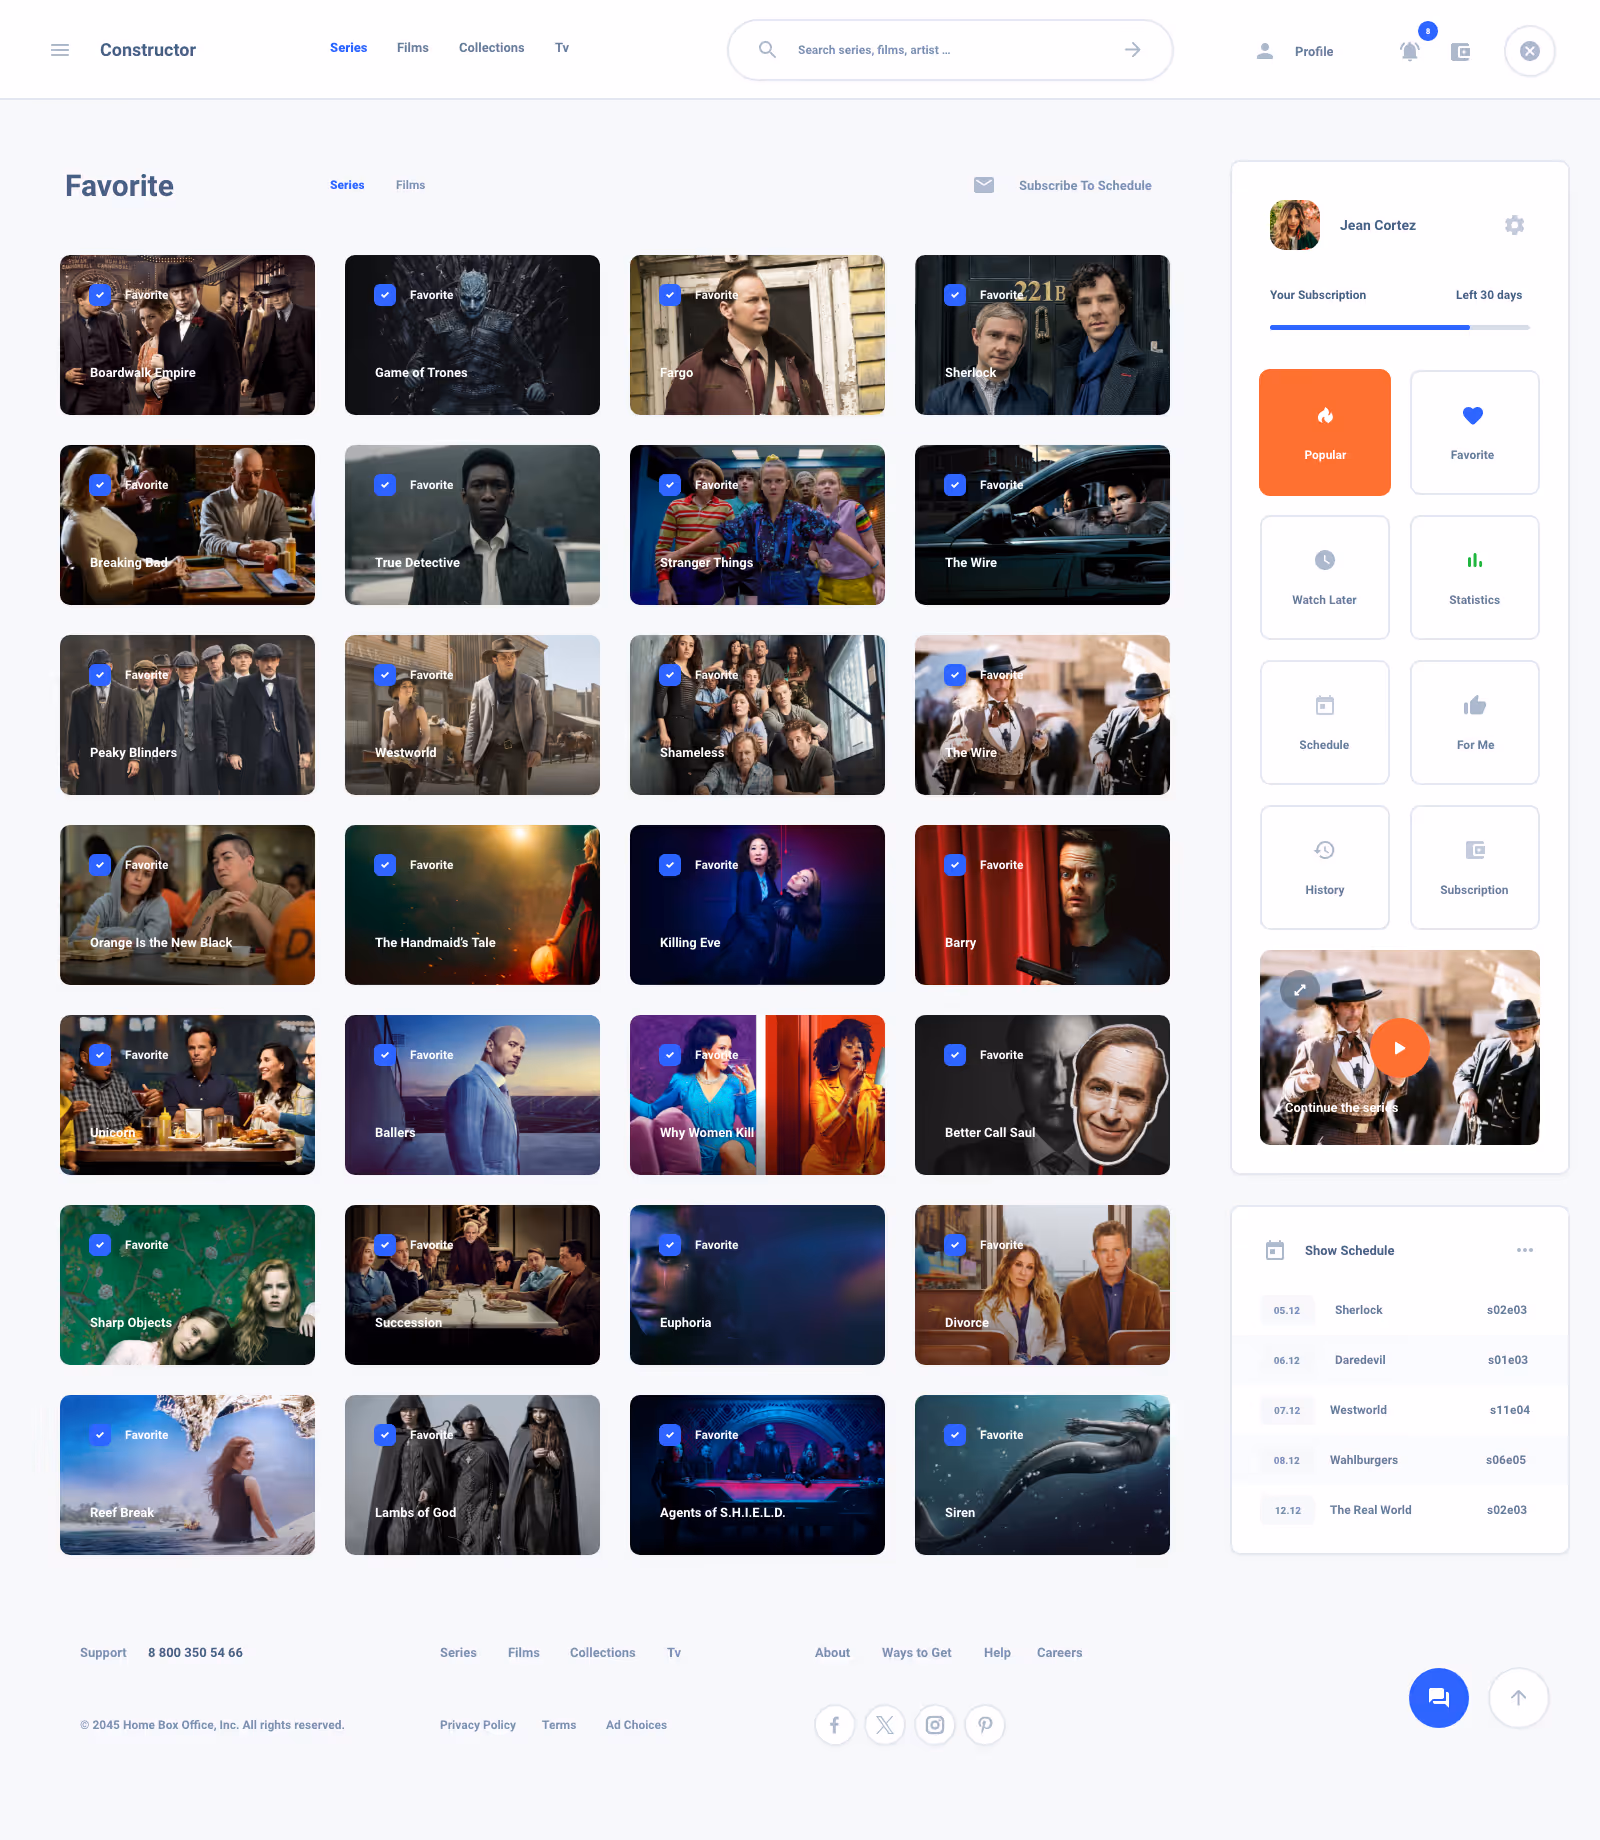Image resolution: width=1600 pixels, height=1840 pixels.
Task: Open the Peaky Blinders card
Action: (x=187, y=715)
